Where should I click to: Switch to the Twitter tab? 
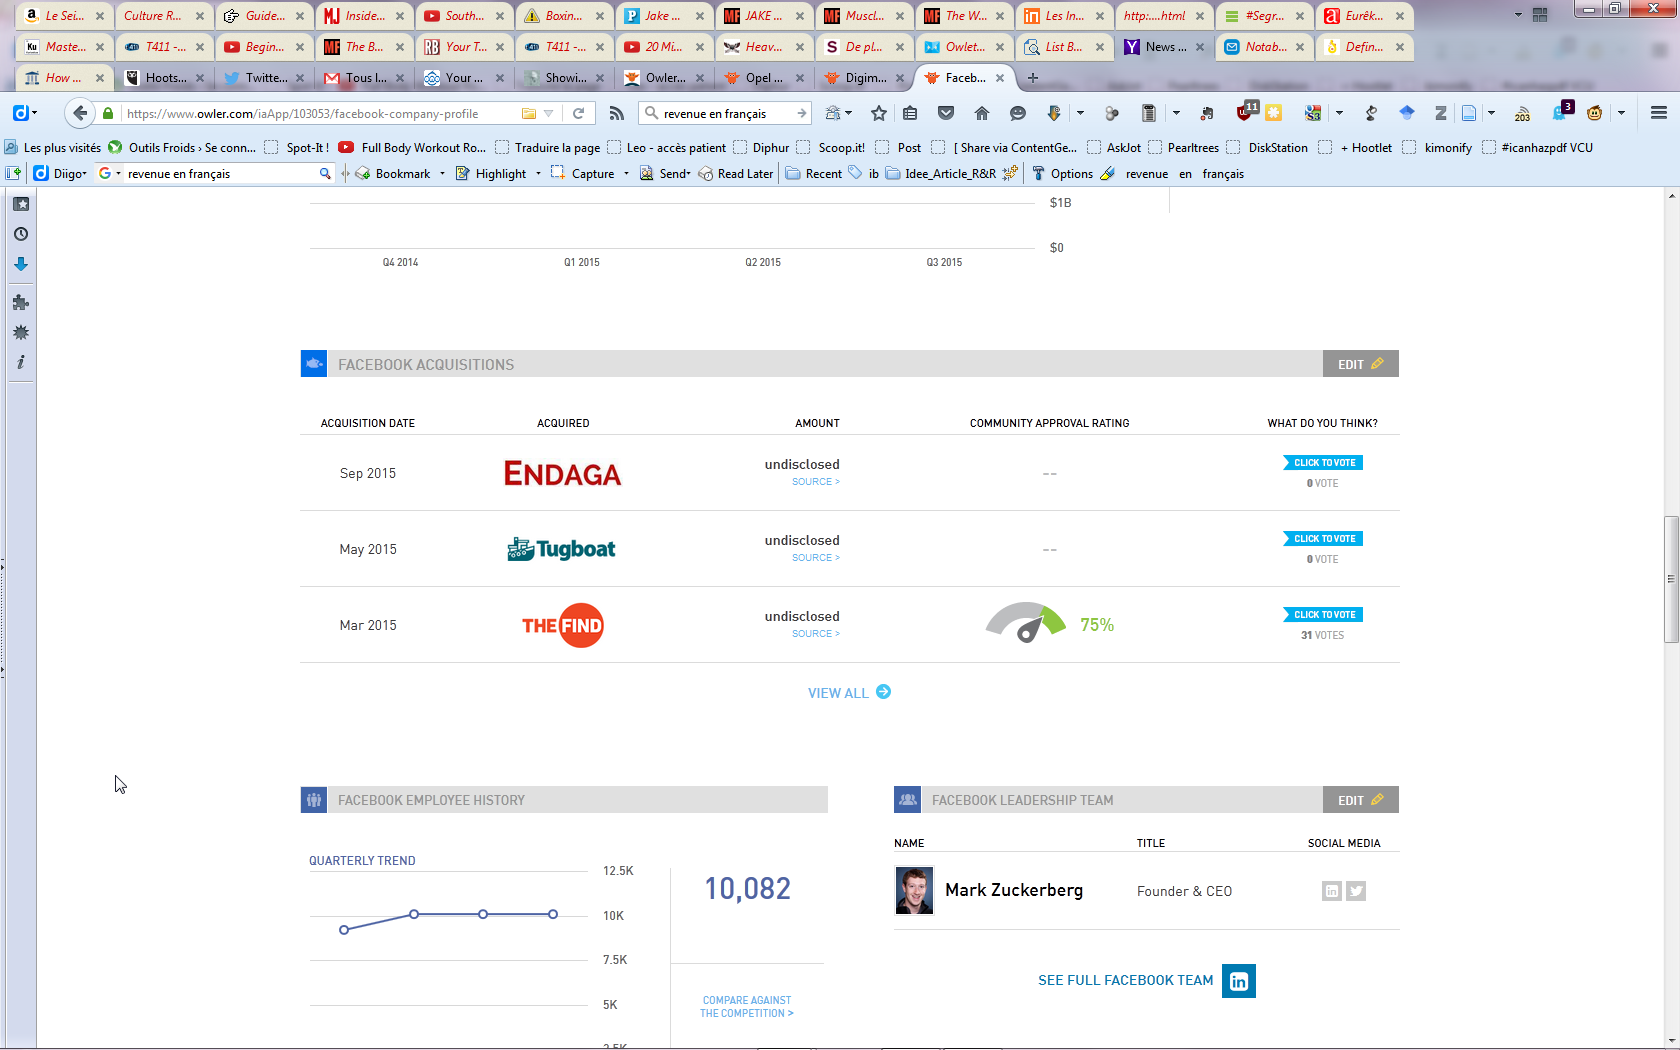264,77
